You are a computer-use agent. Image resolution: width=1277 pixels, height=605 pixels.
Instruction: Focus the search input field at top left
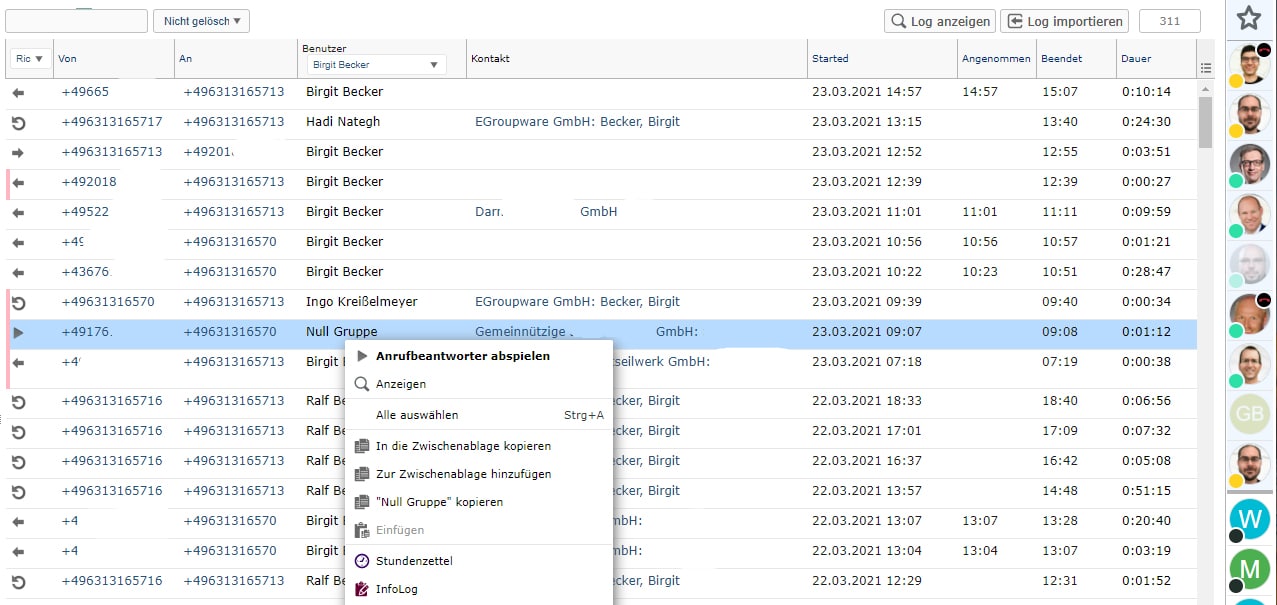point(76,21)
